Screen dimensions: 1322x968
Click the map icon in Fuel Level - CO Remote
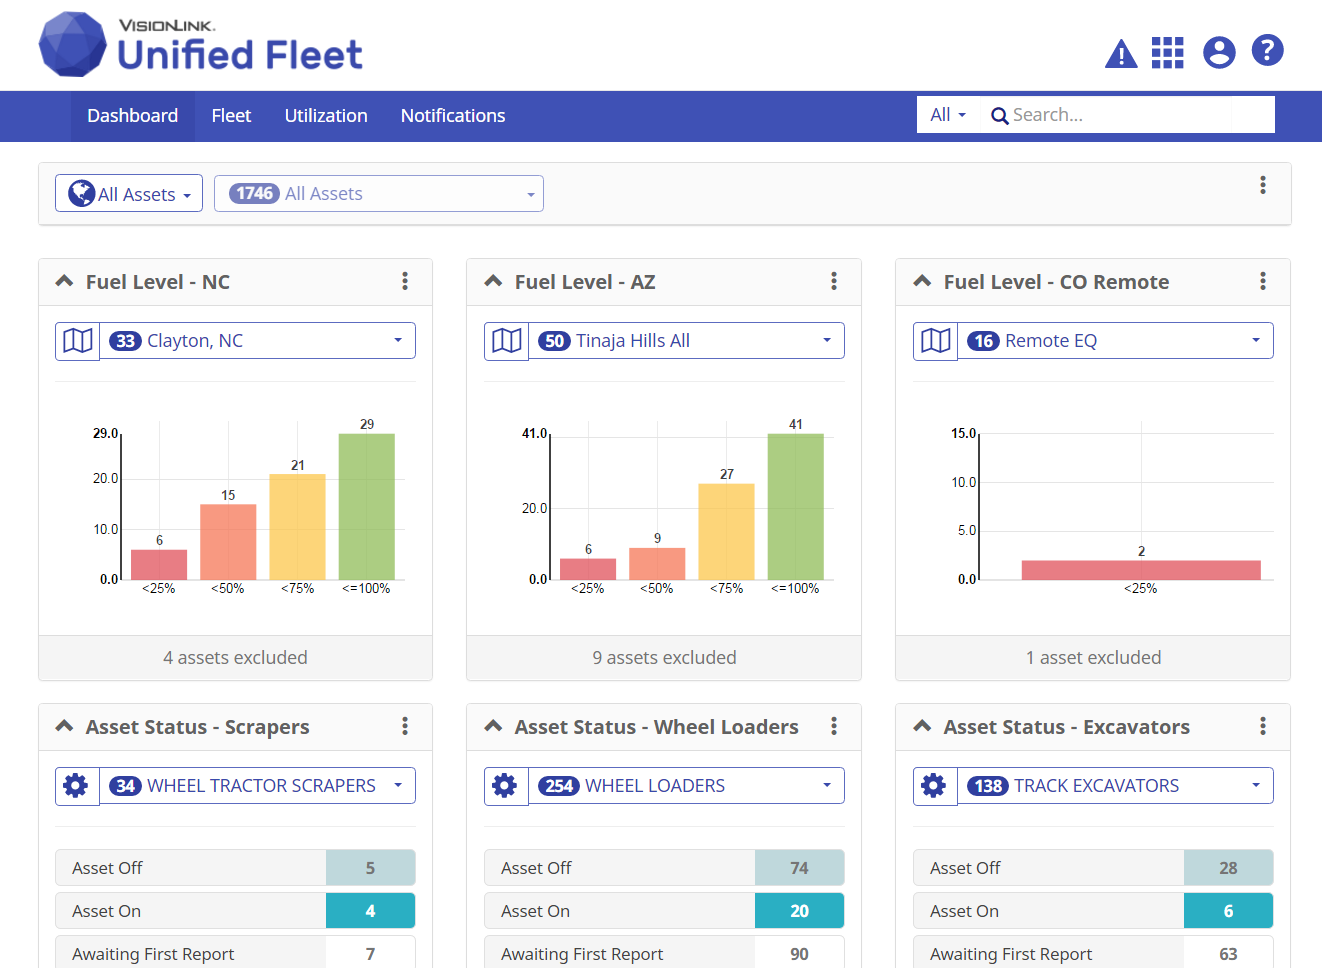(x=936, y=341)
